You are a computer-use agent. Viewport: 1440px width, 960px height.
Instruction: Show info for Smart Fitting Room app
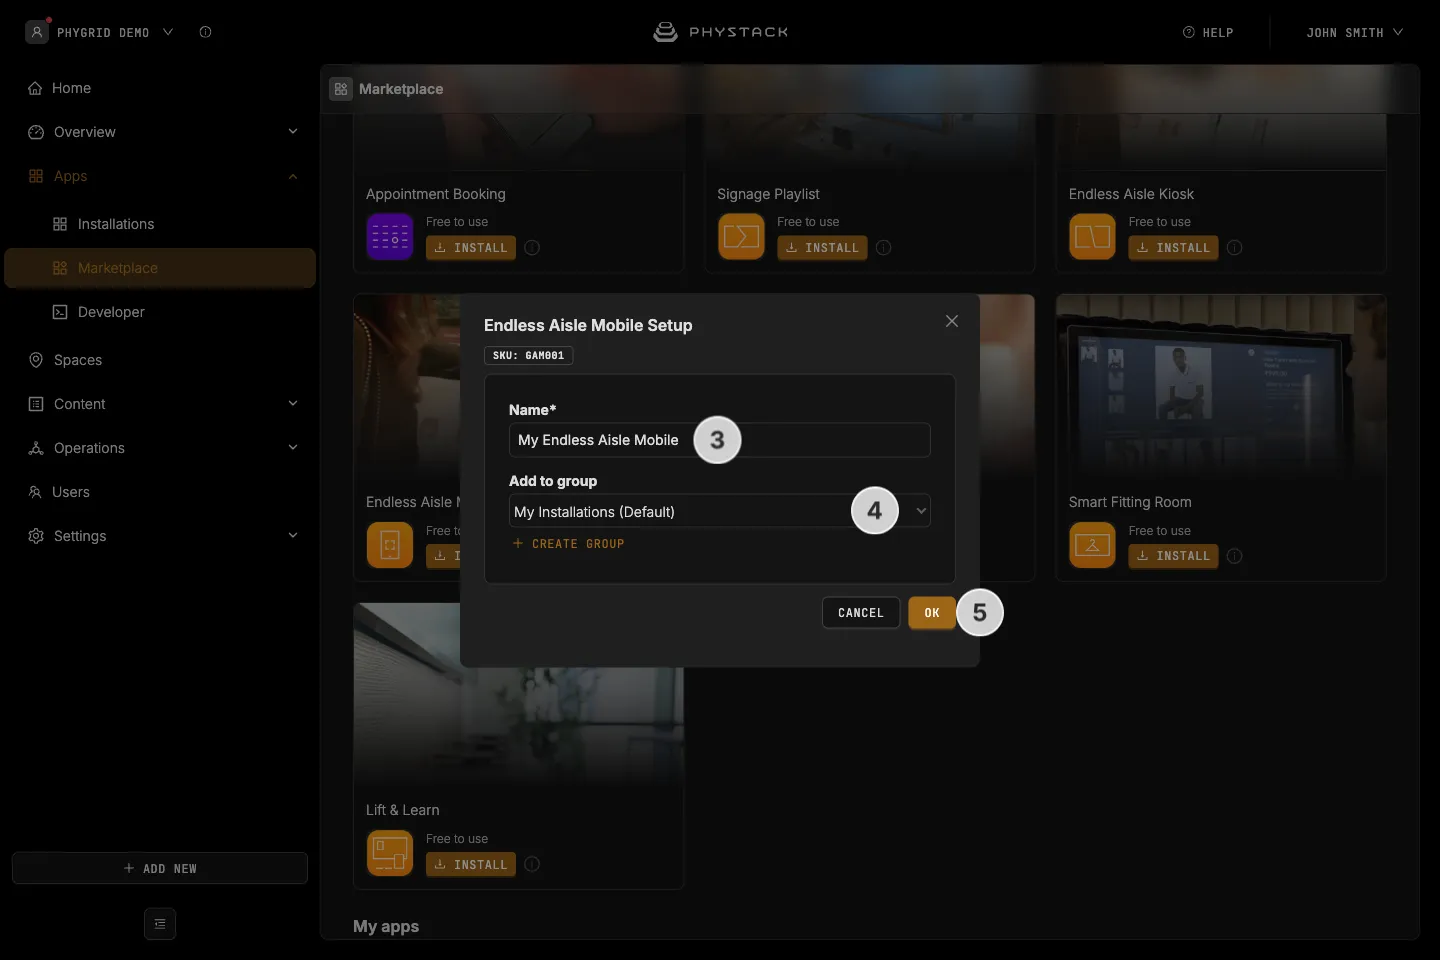[x=1235, y=556]
